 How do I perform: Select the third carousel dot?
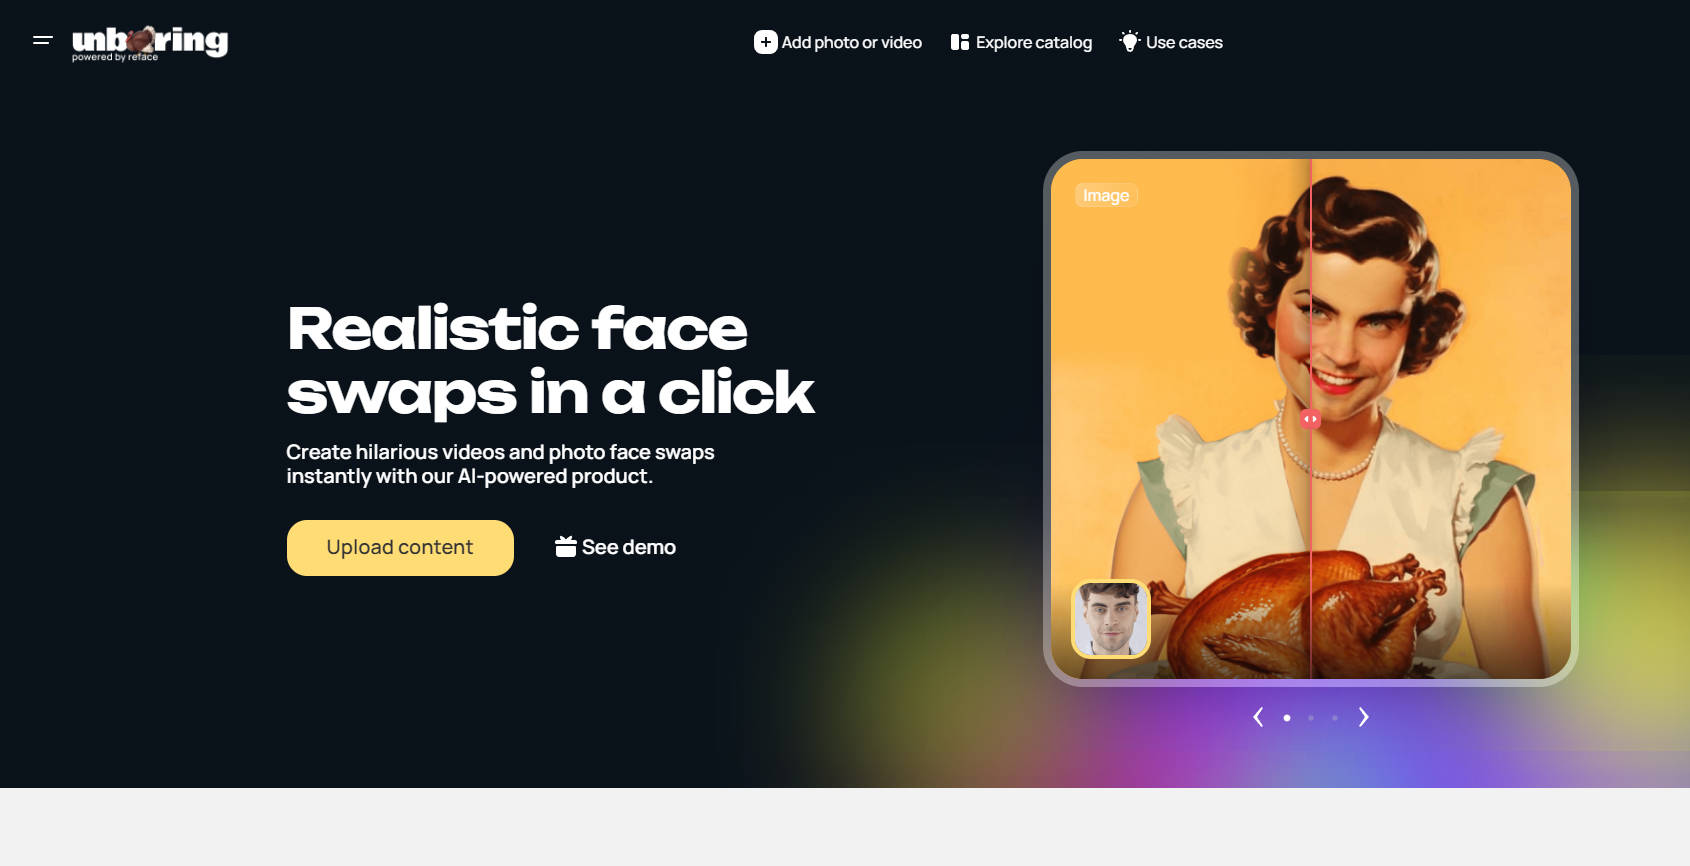tap(1335, 718)
